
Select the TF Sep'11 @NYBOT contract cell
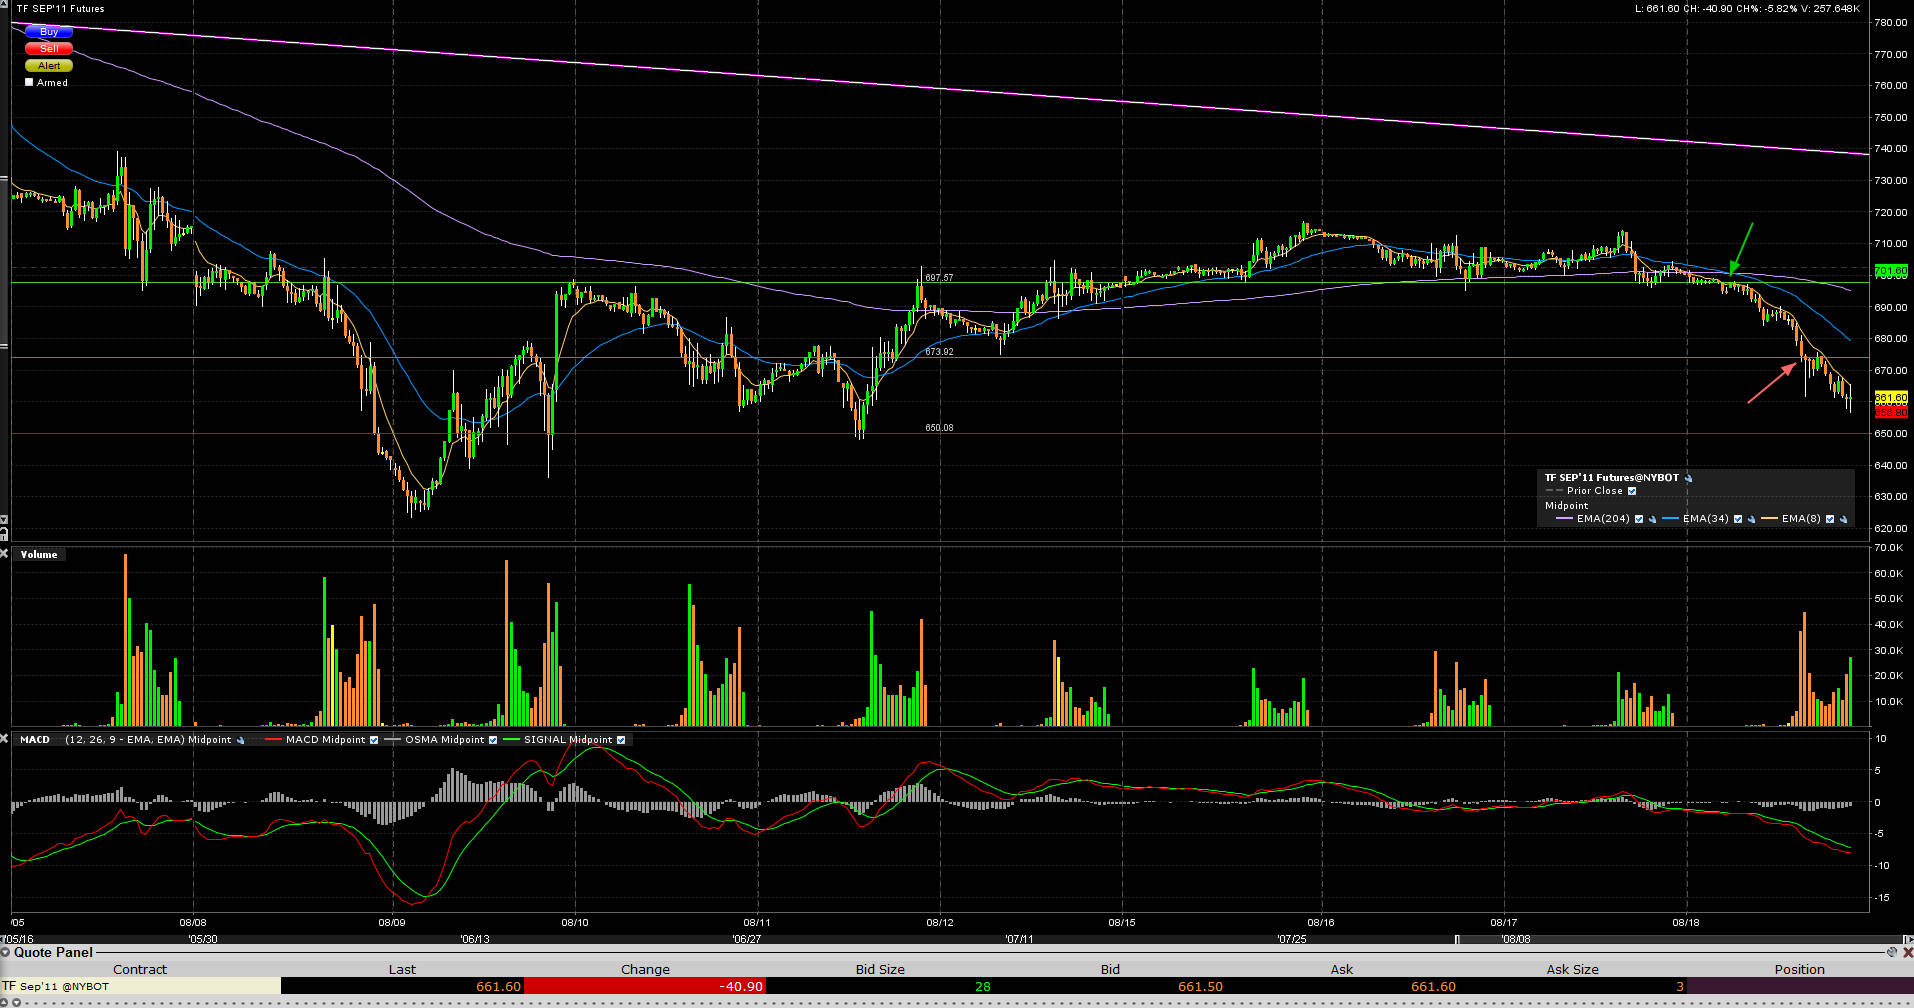(140, 986)
